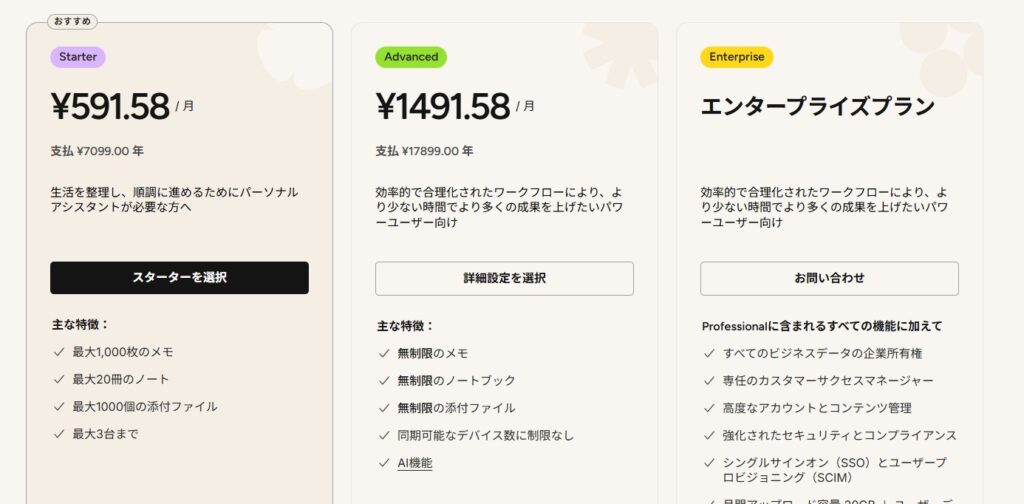Click checkmark icon beside 最大20冊のノート
This screenshot has height=504, width=1024.
point(58,379)
